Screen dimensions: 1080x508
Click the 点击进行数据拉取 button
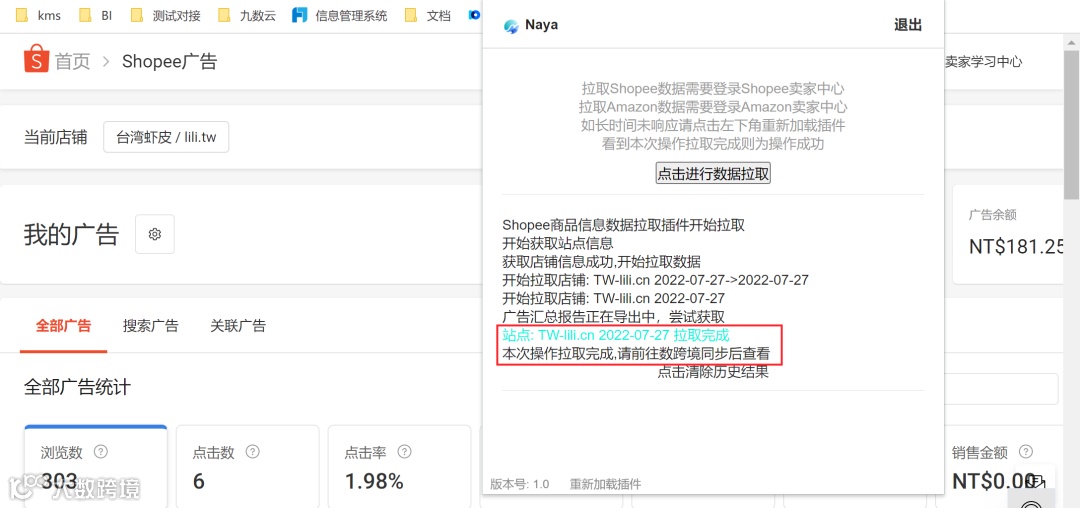click(713, 174)
